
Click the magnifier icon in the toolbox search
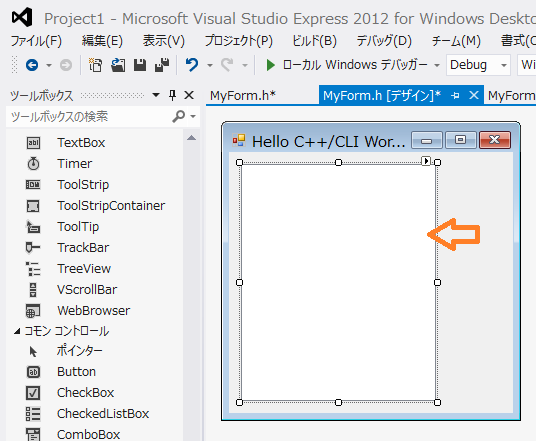click(x=179, y=117)
